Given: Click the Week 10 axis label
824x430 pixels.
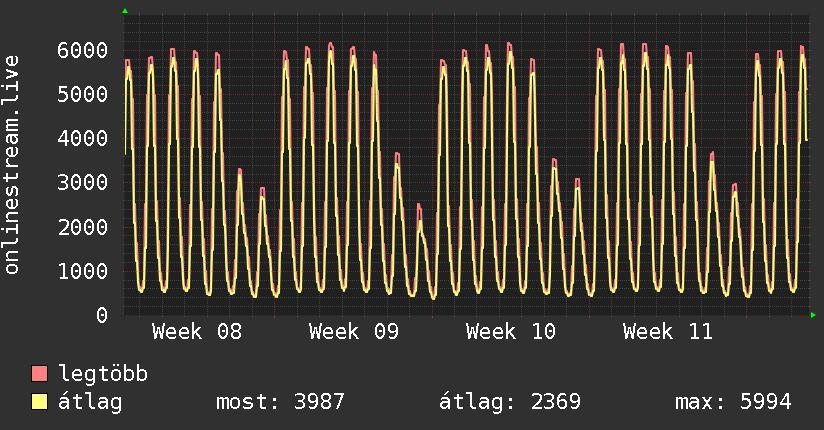Looking at the screenshot, I should click(510, 332).
